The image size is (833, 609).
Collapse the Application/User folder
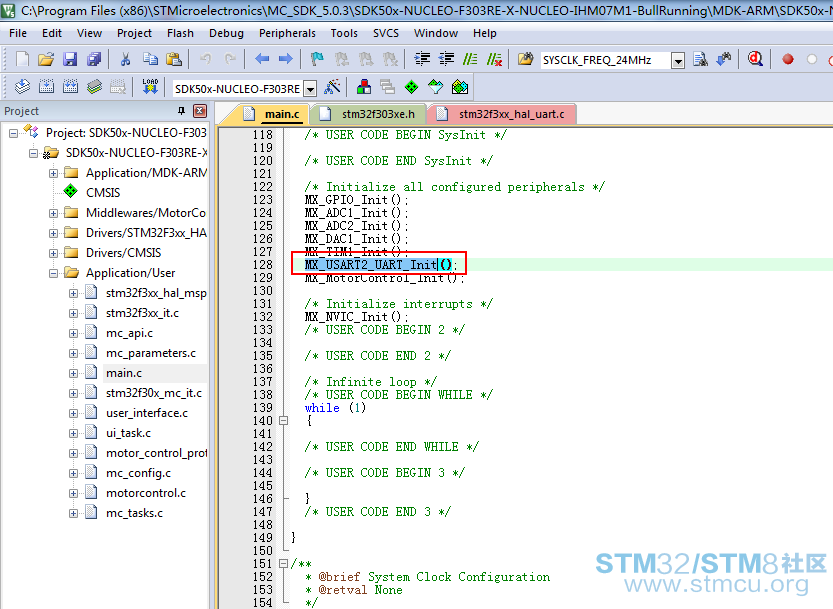pyautogui.click(x=53, y=273)
